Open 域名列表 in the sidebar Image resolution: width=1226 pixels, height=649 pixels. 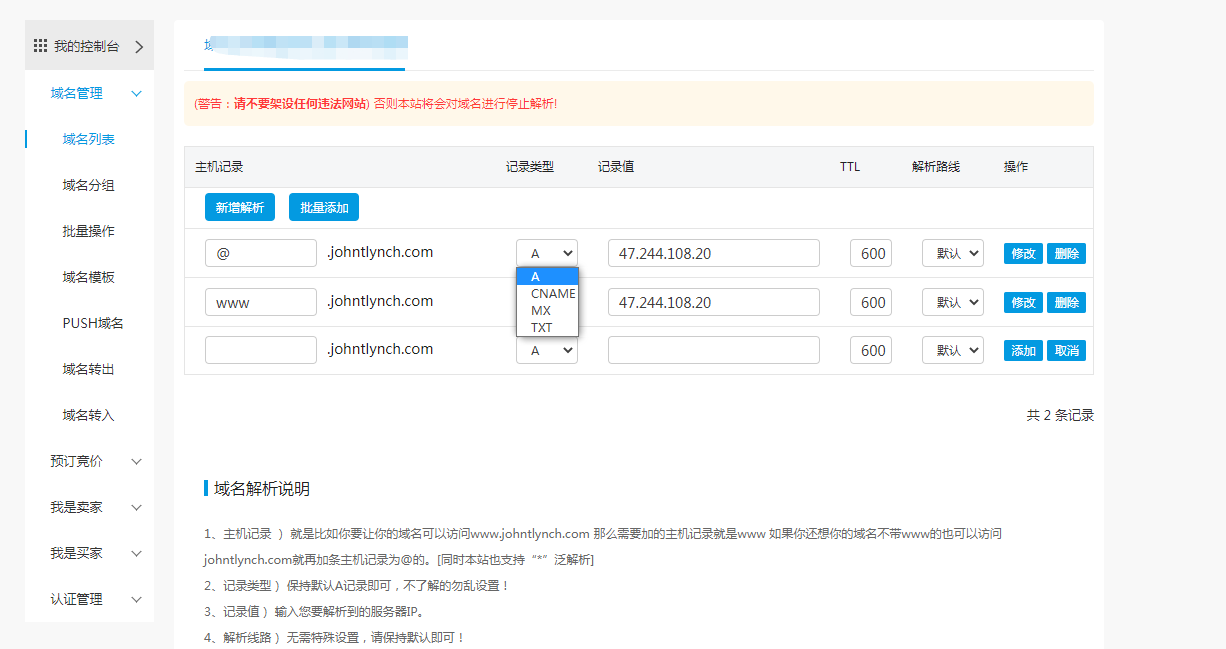pos(88,139)
